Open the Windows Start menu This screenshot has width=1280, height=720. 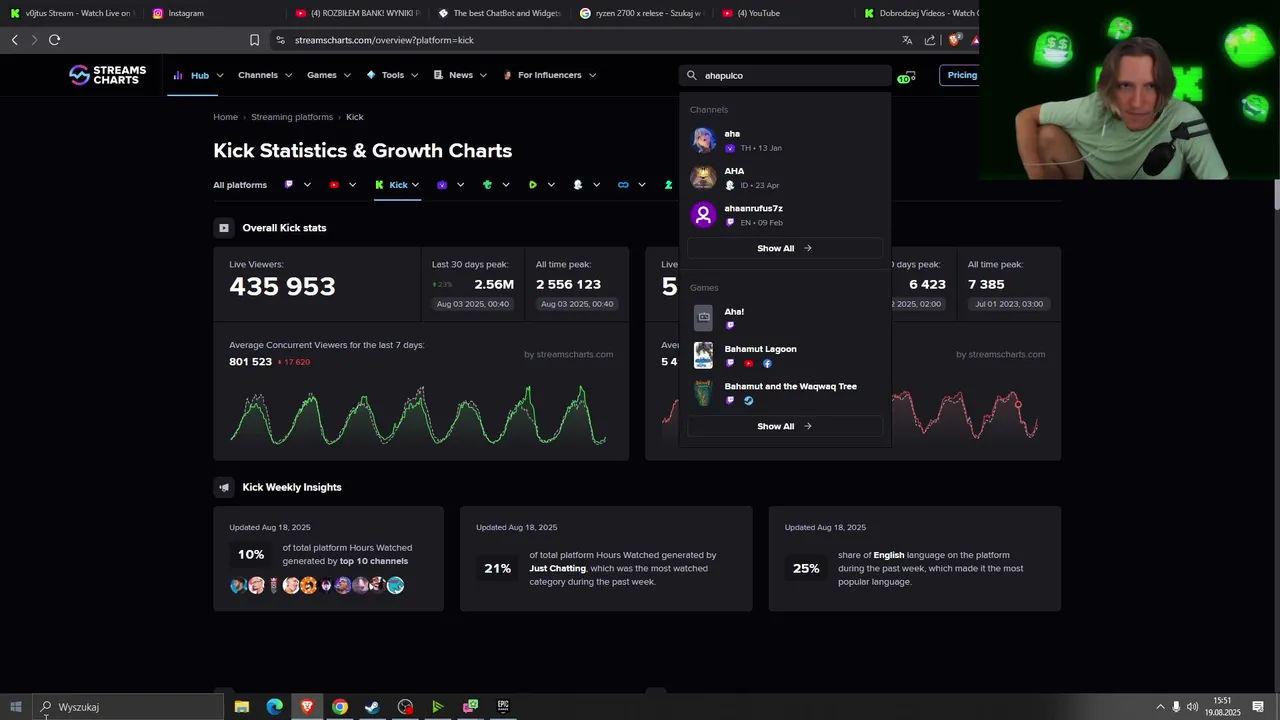(15, 707)
